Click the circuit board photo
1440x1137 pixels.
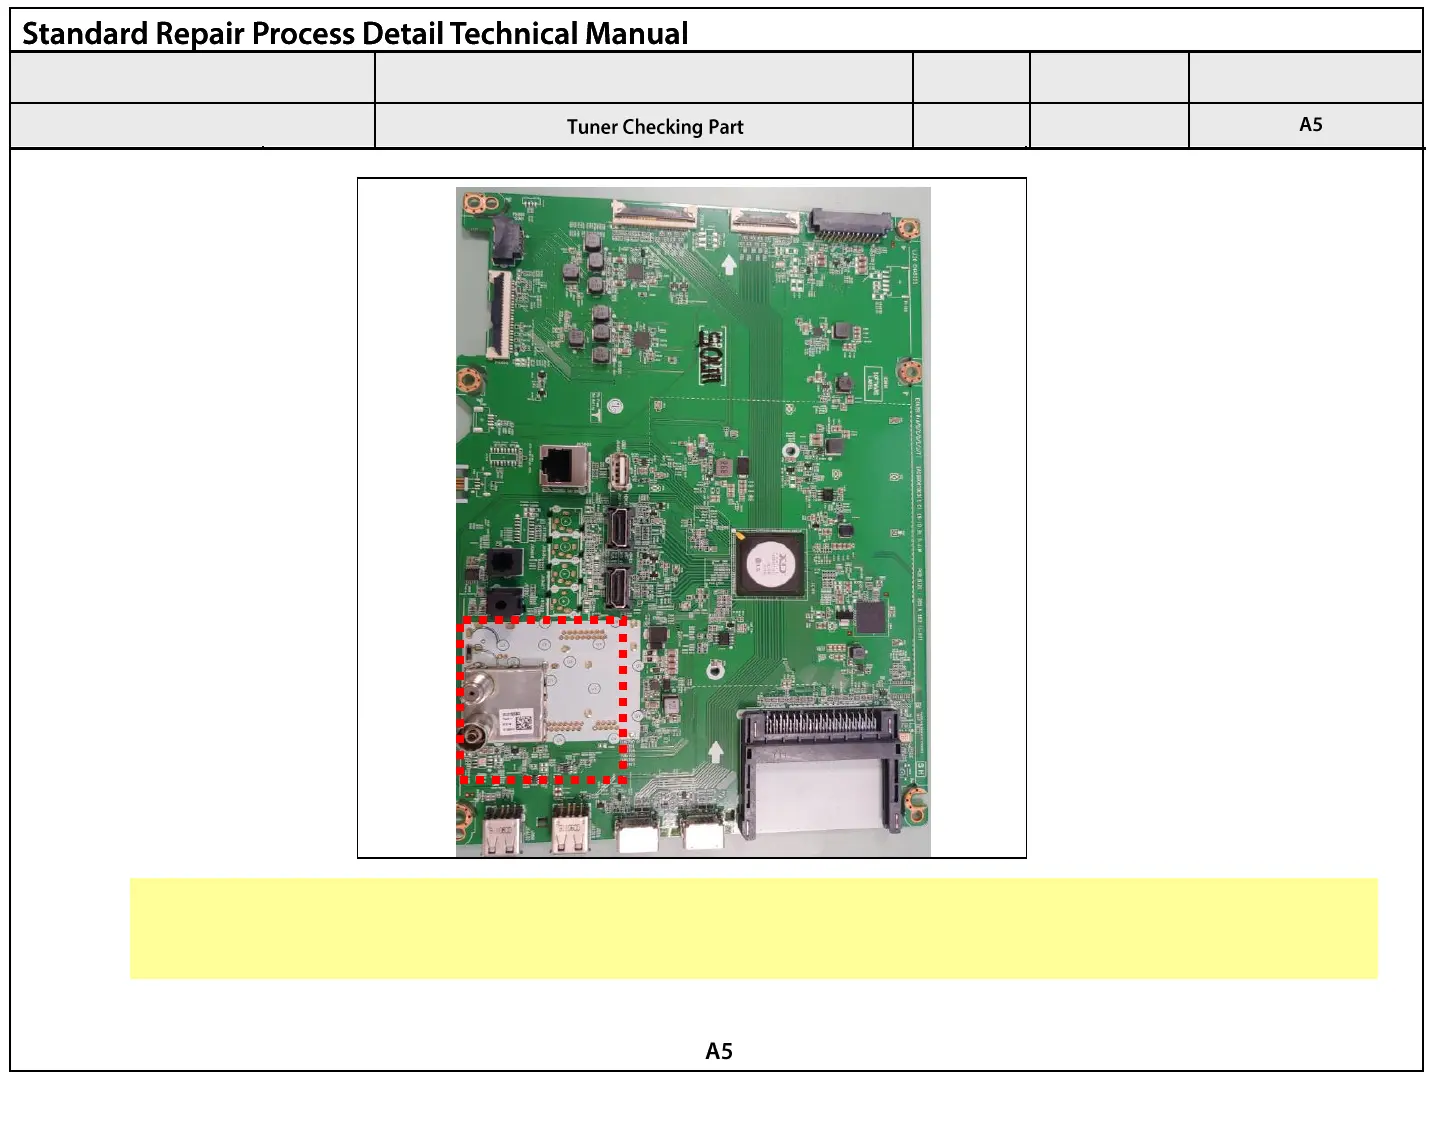tap(693, 522)
